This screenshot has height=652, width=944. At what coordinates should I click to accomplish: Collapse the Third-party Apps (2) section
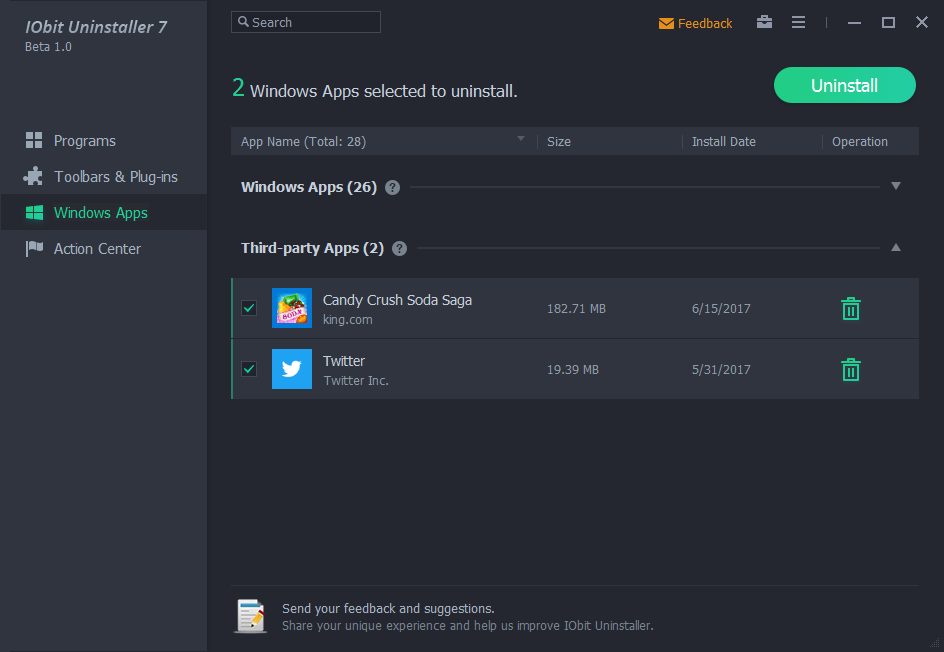point(896,247)
